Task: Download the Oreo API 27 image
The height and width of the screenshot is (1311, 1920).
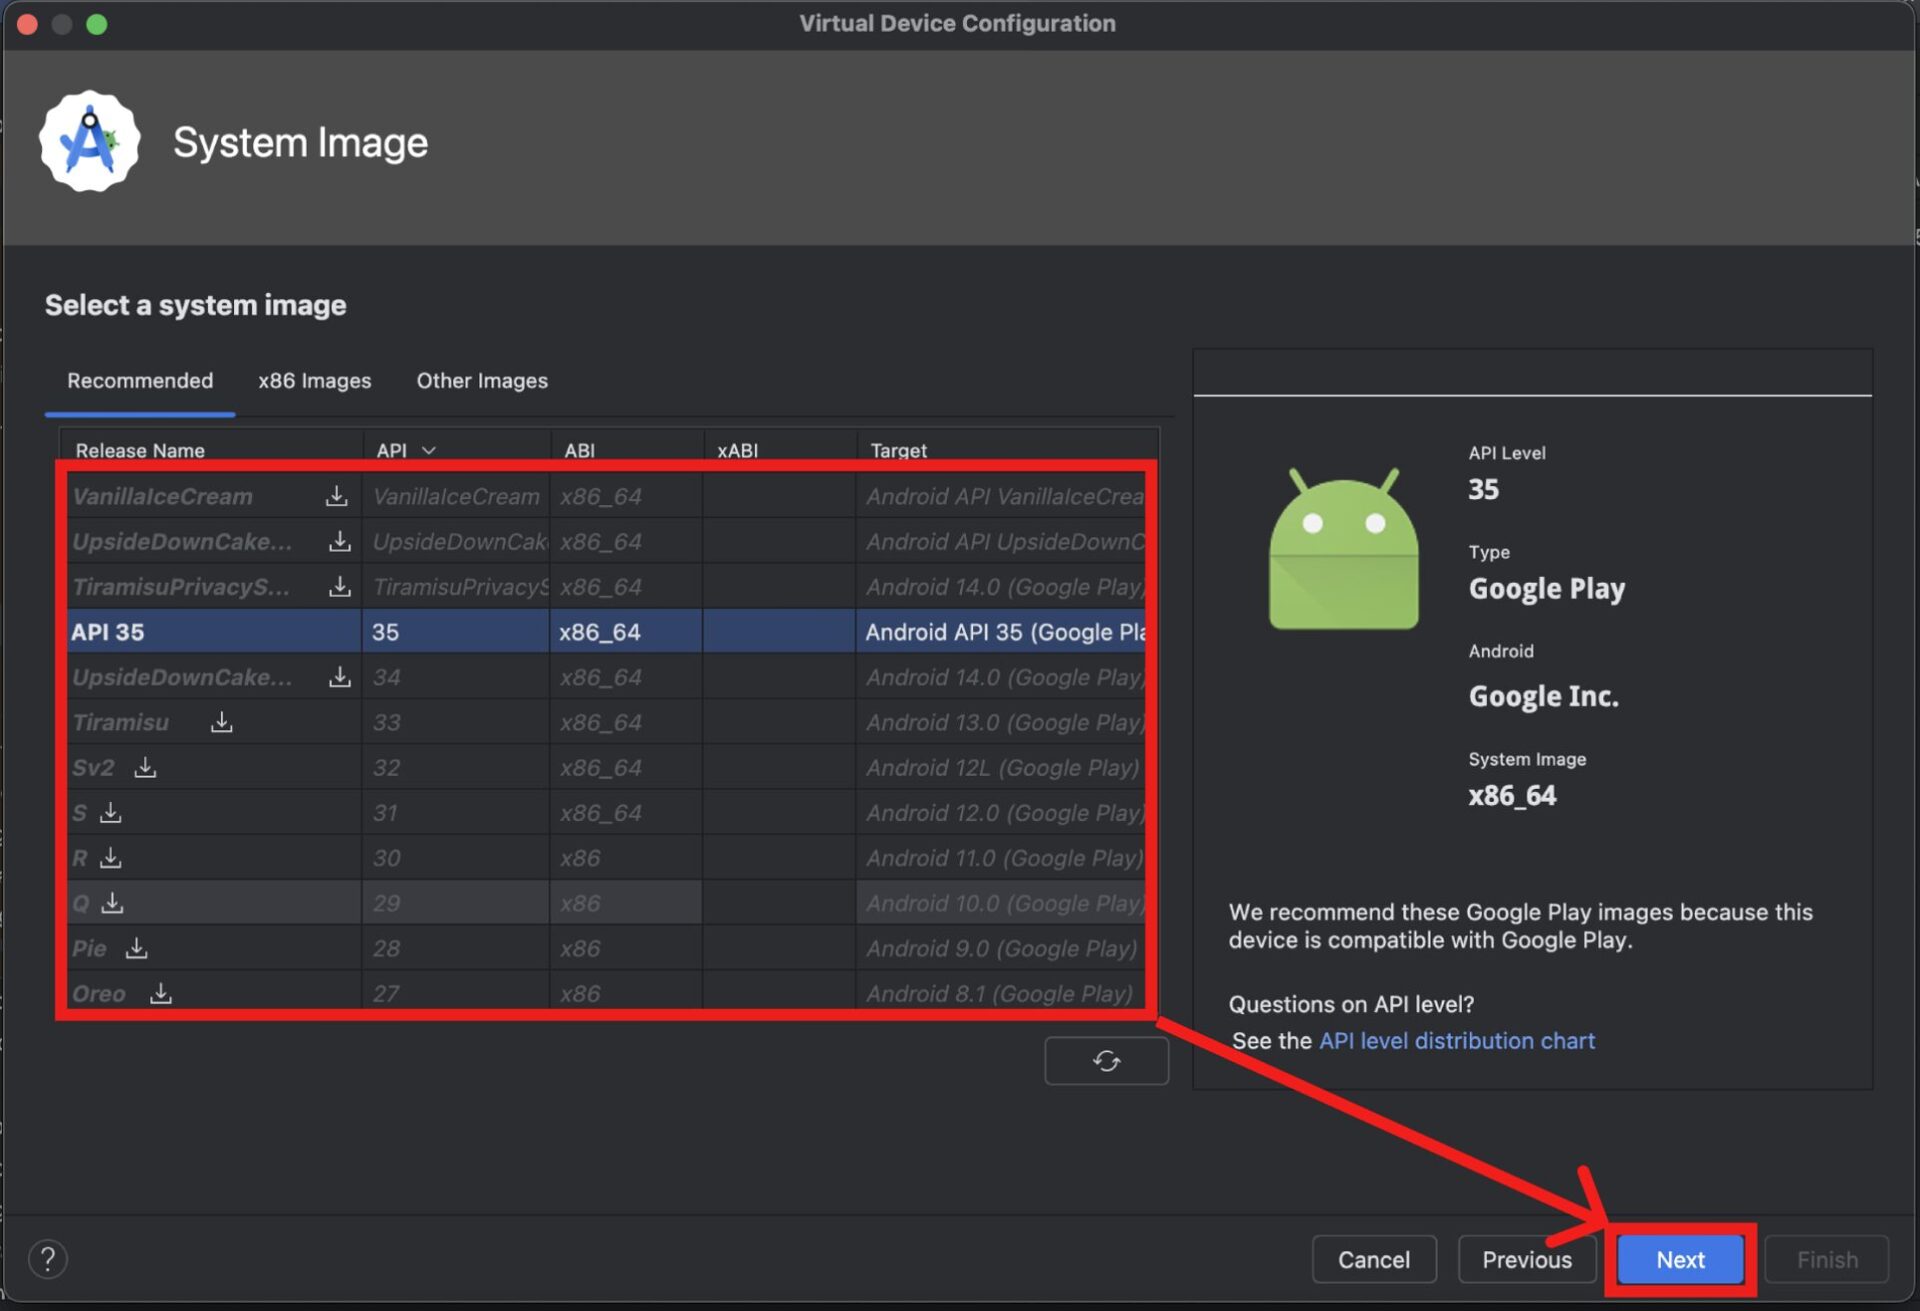Action: click(161, 993)
